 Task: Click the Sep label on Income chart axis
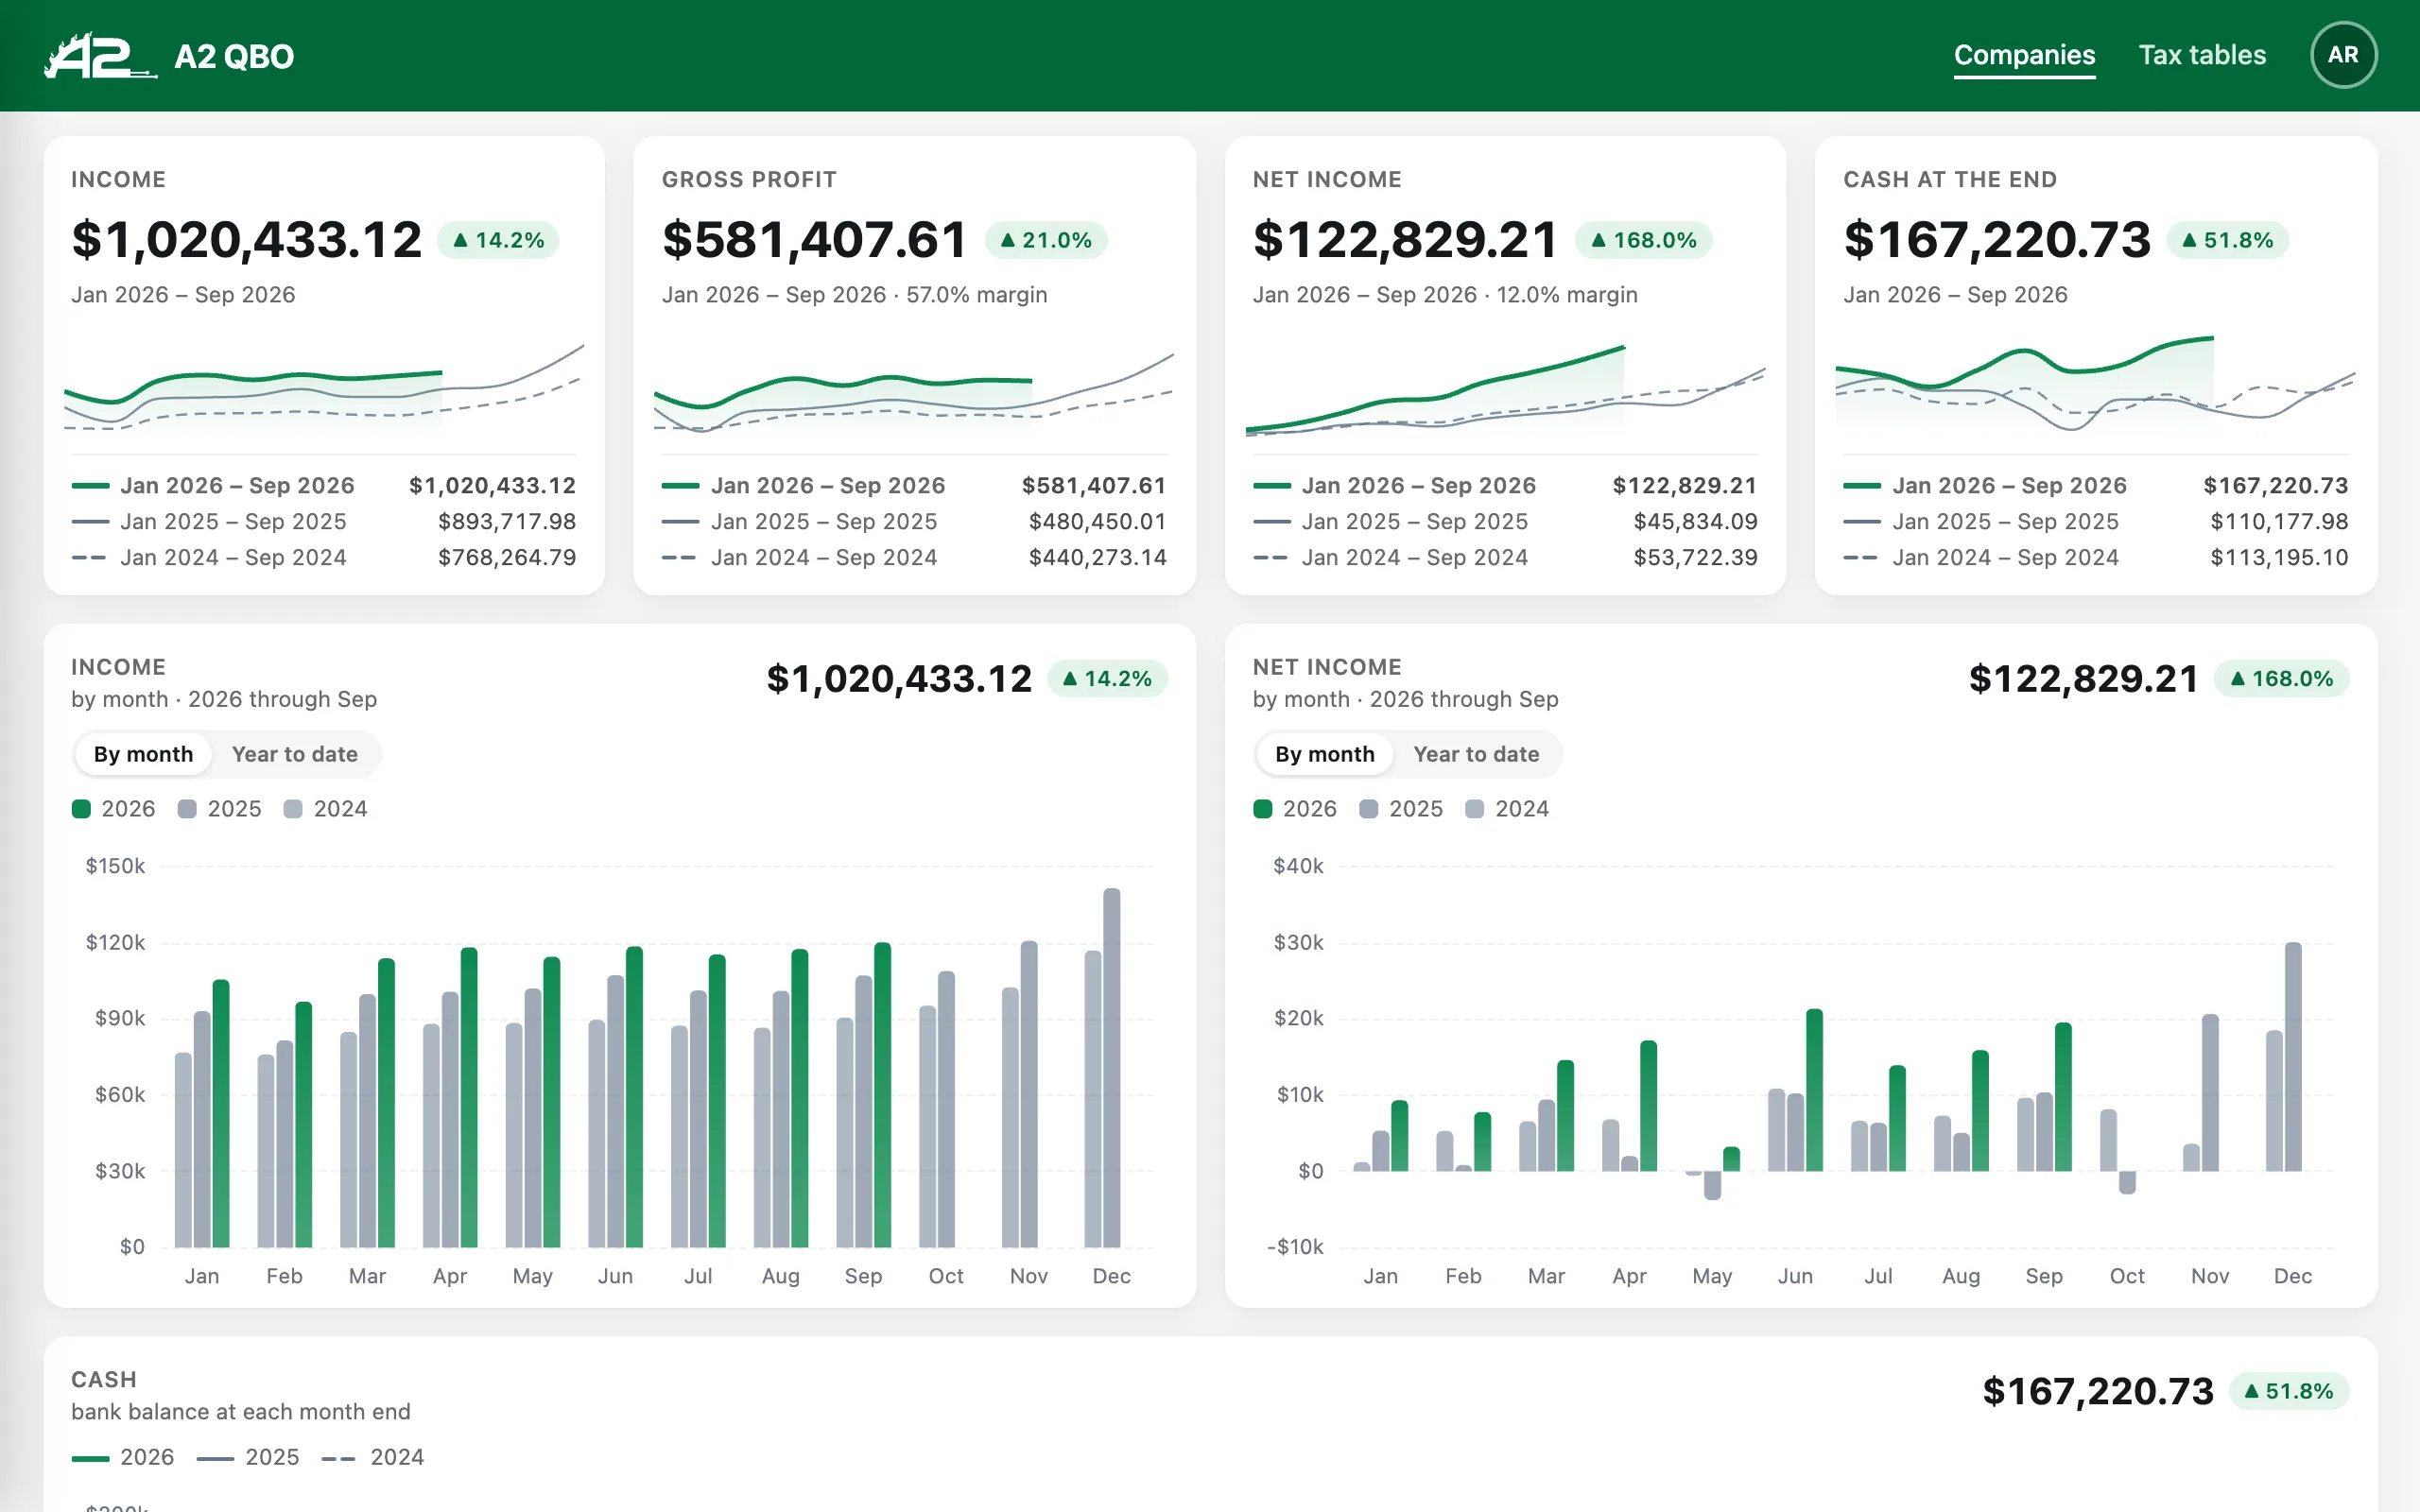point(863,1277)
